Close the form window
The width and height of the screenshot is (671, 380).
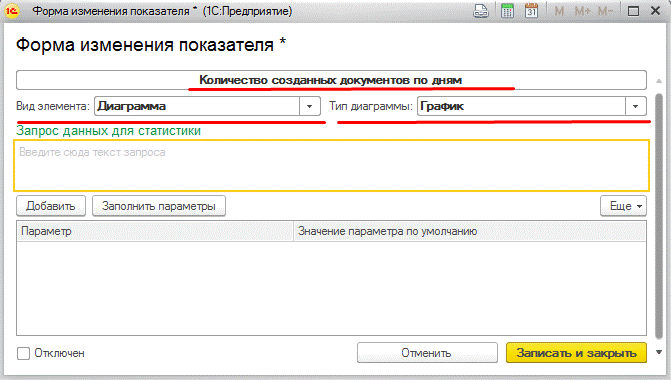[x=656, y=11]
